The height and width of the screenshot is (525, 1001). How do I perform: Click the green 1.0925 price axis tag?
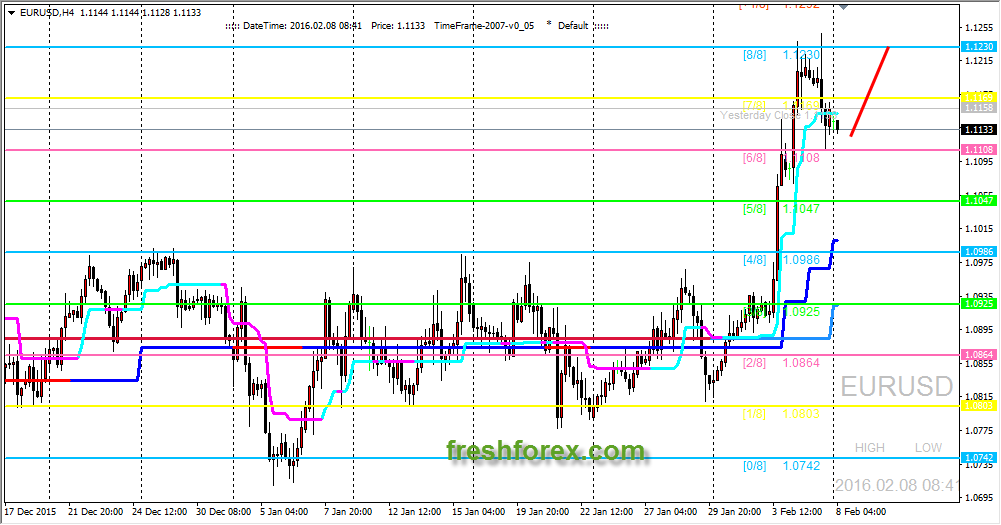pos(978,303)
